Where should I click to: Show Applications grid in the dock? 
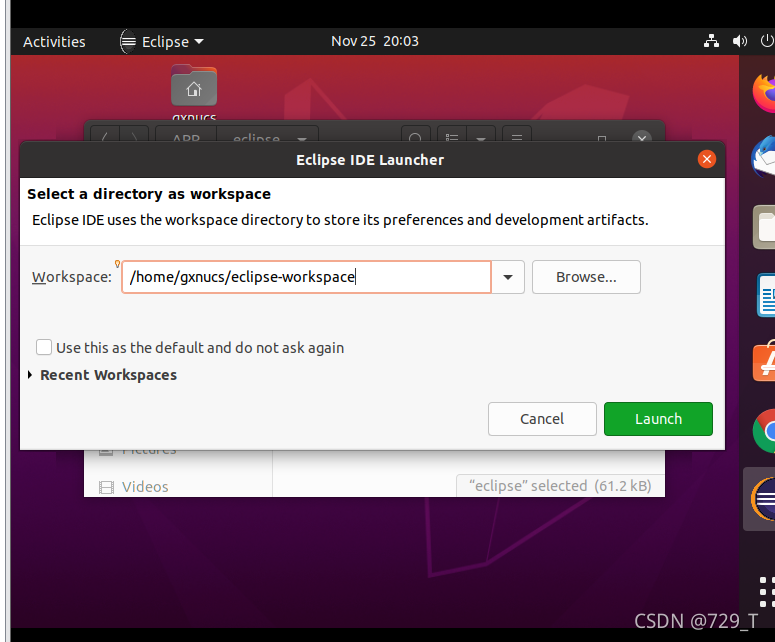pos(767,592)
